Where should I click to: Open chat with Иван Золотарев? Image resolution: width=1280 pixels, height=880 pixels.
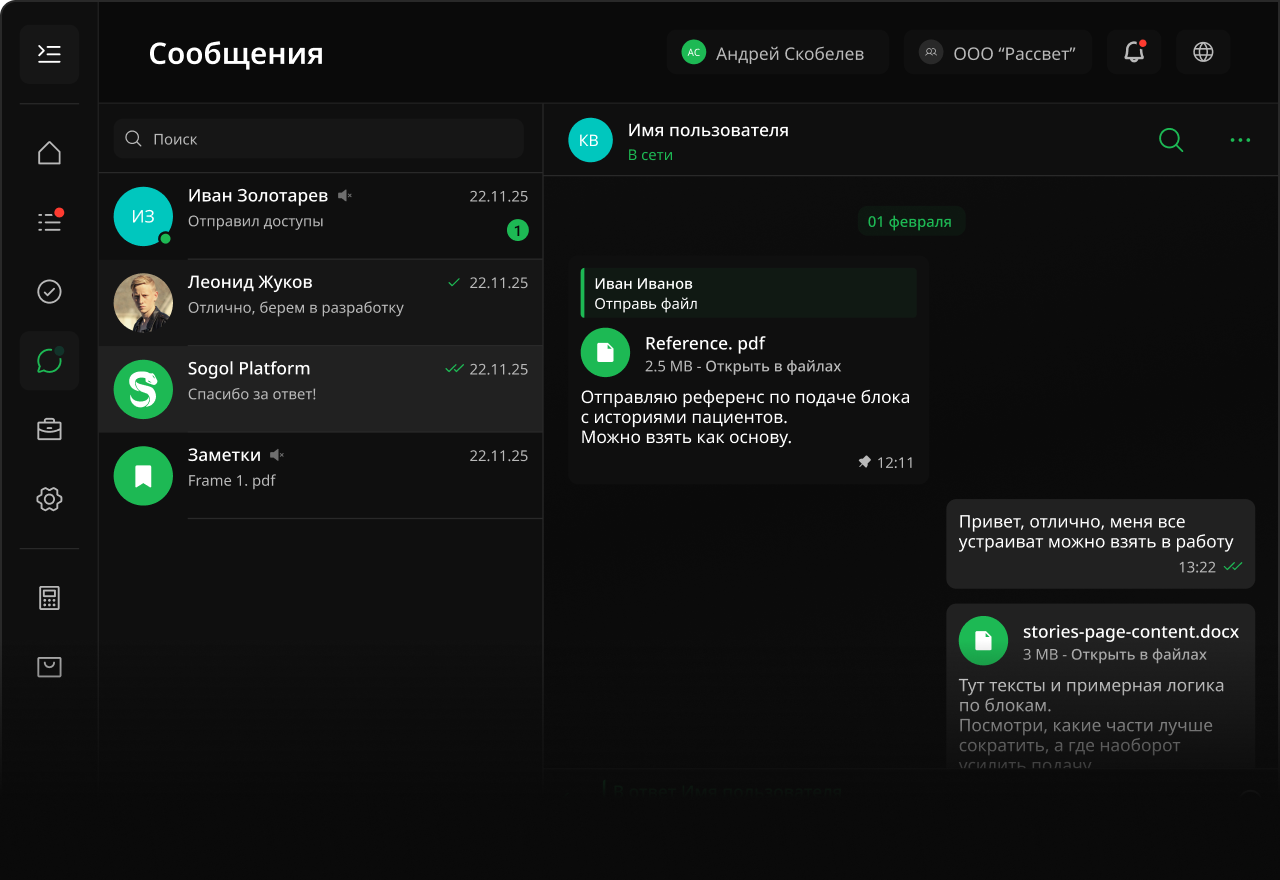[x=320, y=216]
